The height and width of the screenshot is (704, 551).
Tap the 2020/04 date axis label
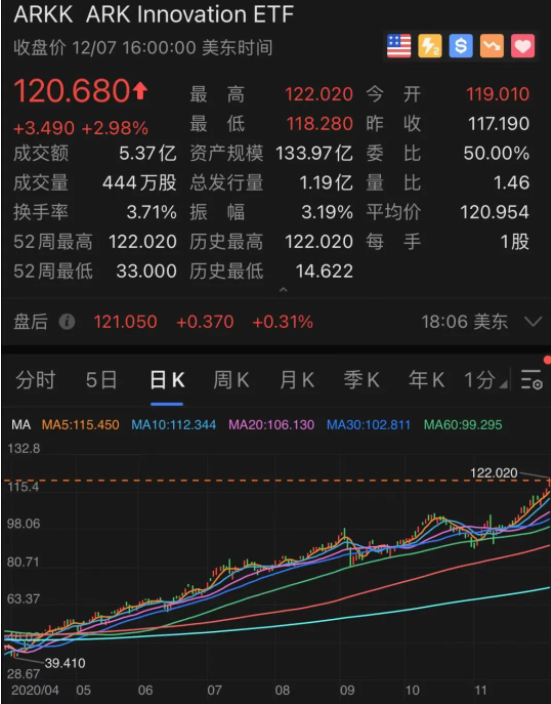click(35, 690)
